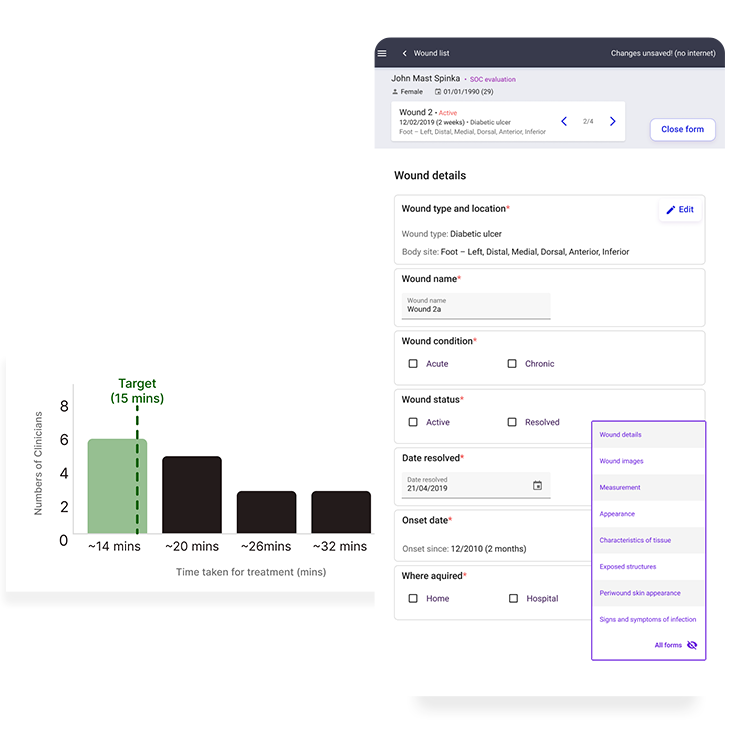732x742 pixels.
Task: Check the Chronic wound condition box
Action: click(x=512, y=363)
